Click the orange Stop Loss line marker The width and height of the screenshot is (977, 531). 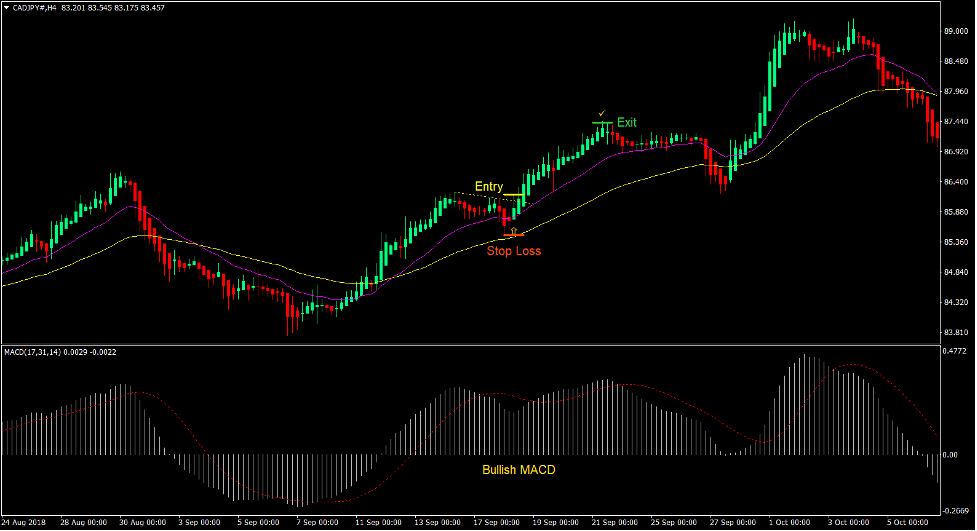513,237
